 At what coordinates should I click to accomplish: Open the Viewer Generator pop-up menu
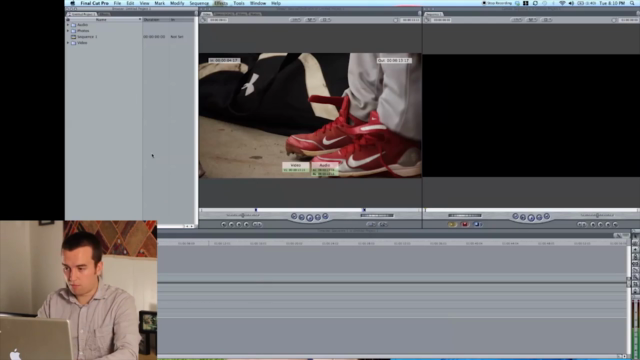click(x=383, y=224)
